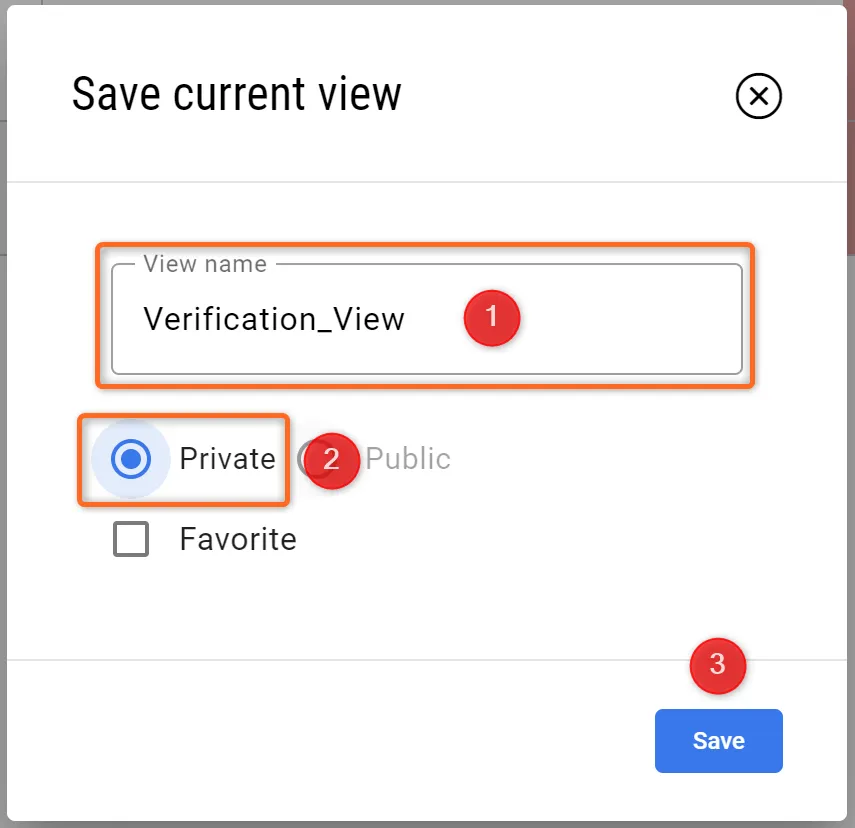
Task: Click the word "current" in dialog heading
Action: pyautogui.click(x=238, y=95)
